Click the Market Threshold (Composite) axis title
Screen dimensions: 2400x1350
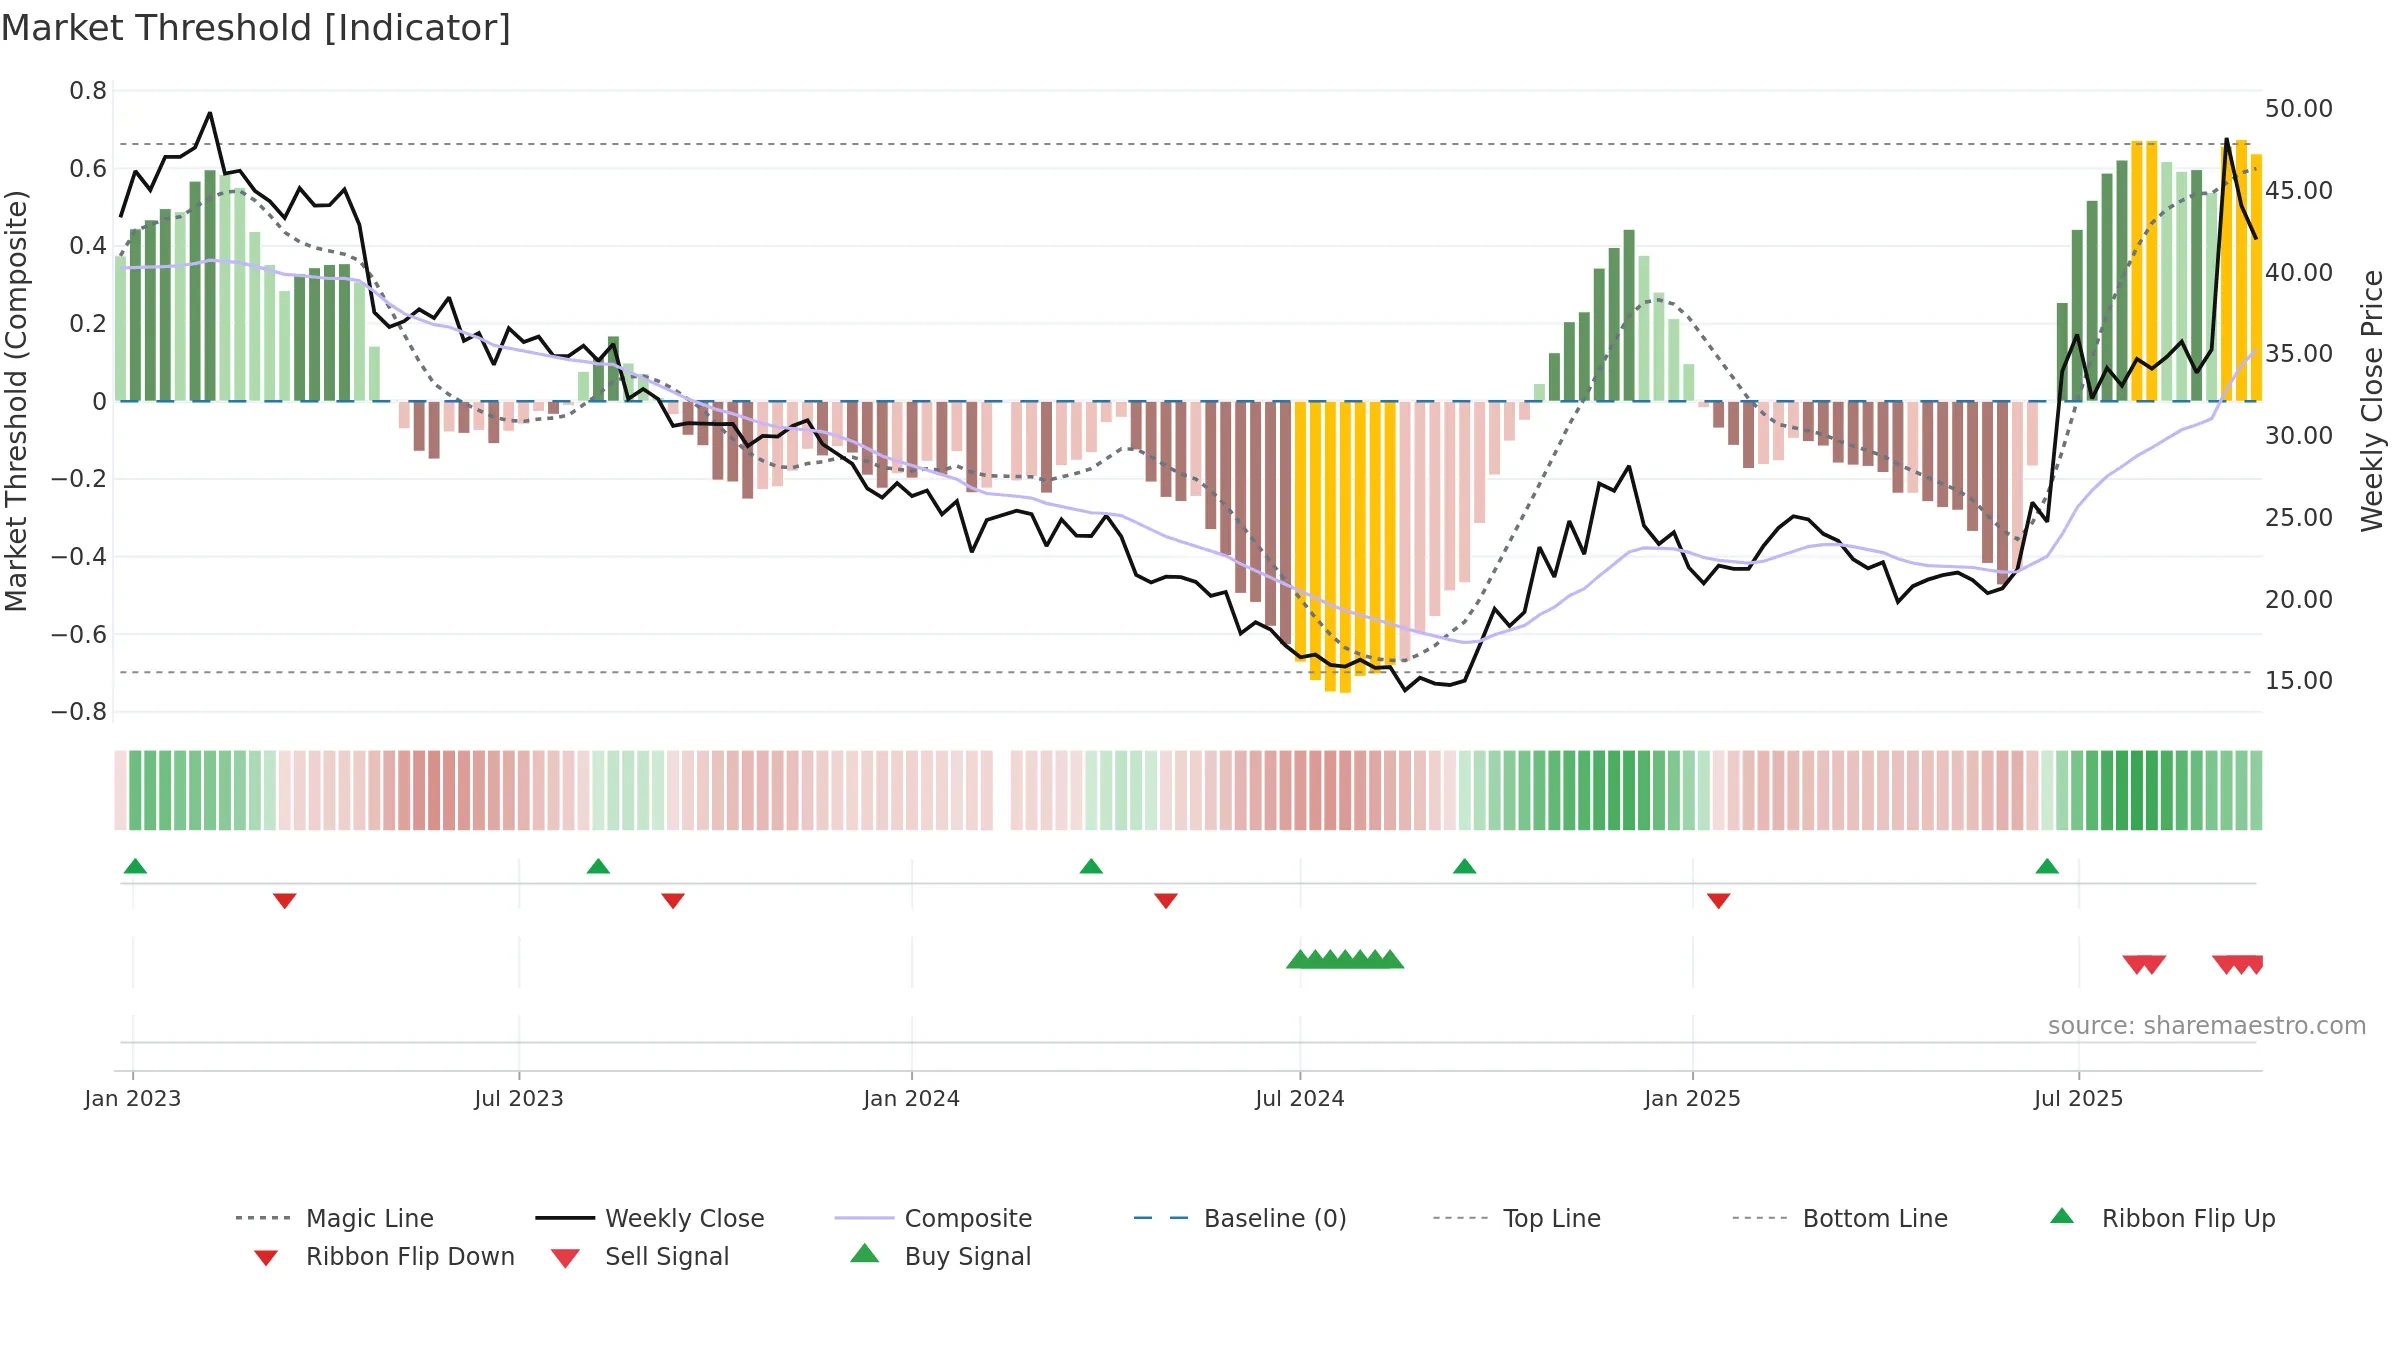[16, 401]
